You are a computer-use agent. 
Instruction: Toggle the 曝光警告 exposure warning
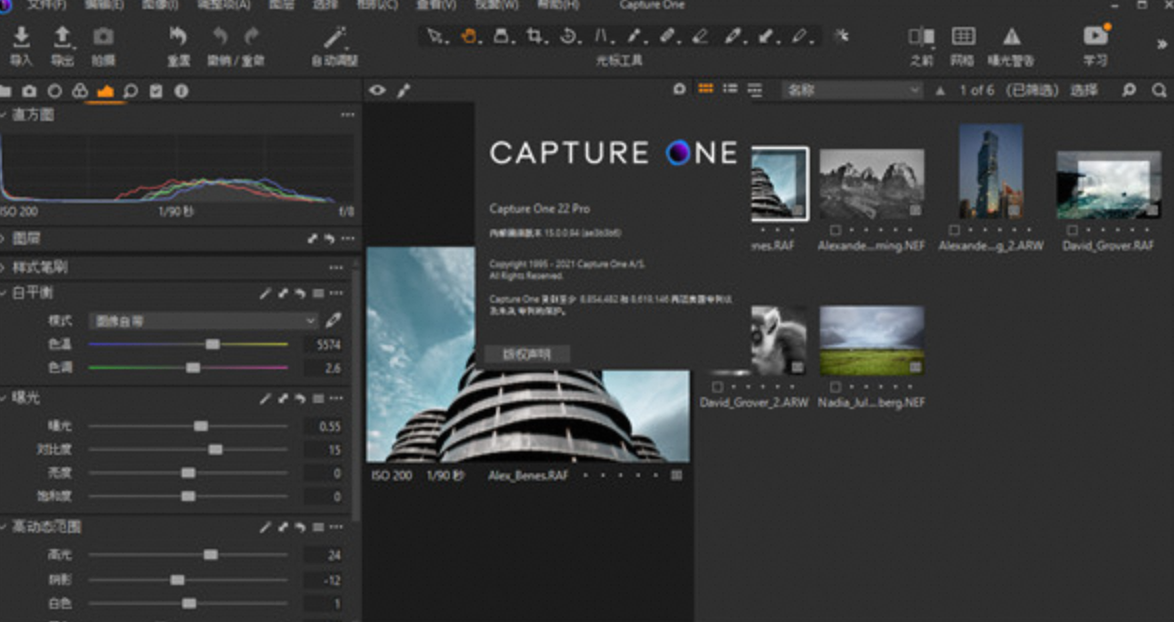tap(1012, 36)
